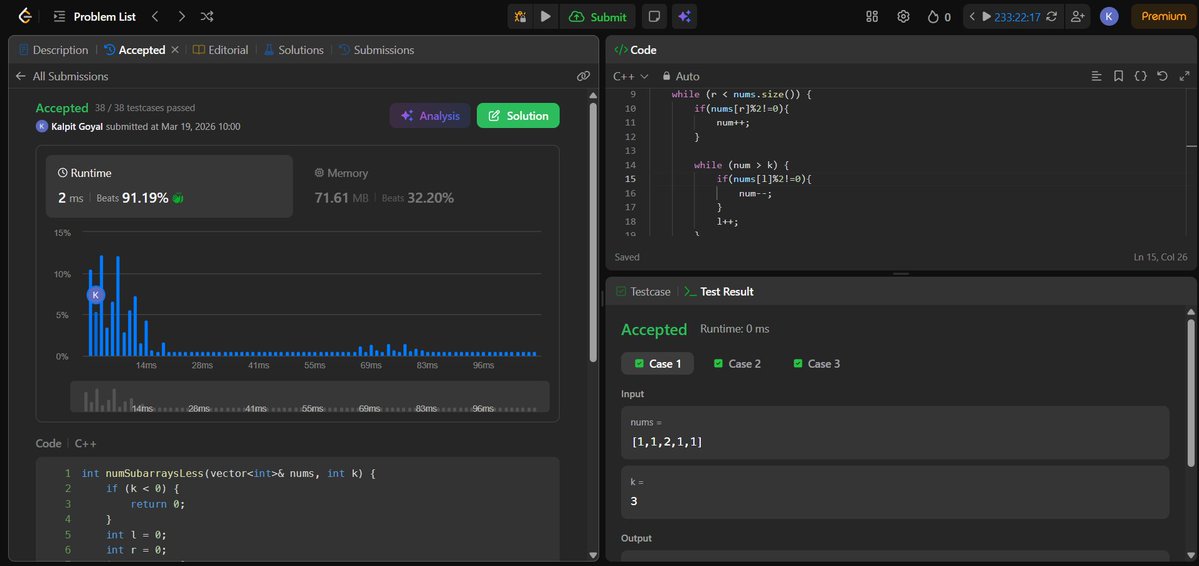Image resolution: width=1199 pixels, height=566 pixels.
Task: Open the Solutions tab
Action: pos(294,50)
